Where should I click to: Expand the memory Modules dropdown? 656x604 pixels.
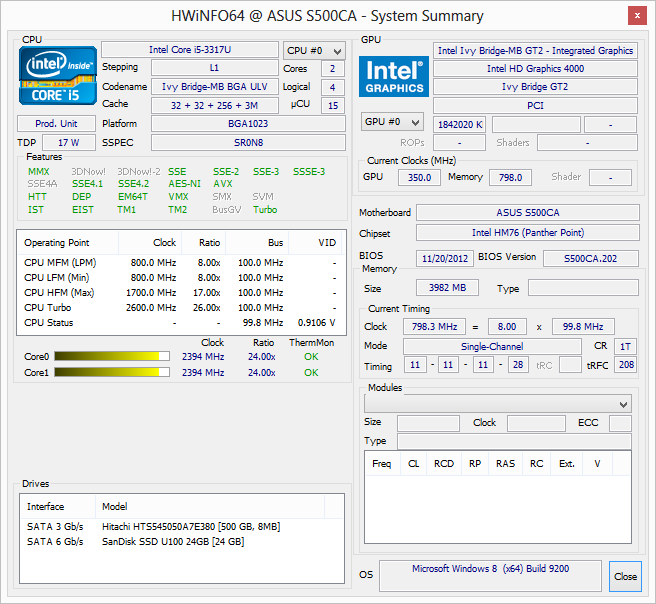[x=497, y=404]
